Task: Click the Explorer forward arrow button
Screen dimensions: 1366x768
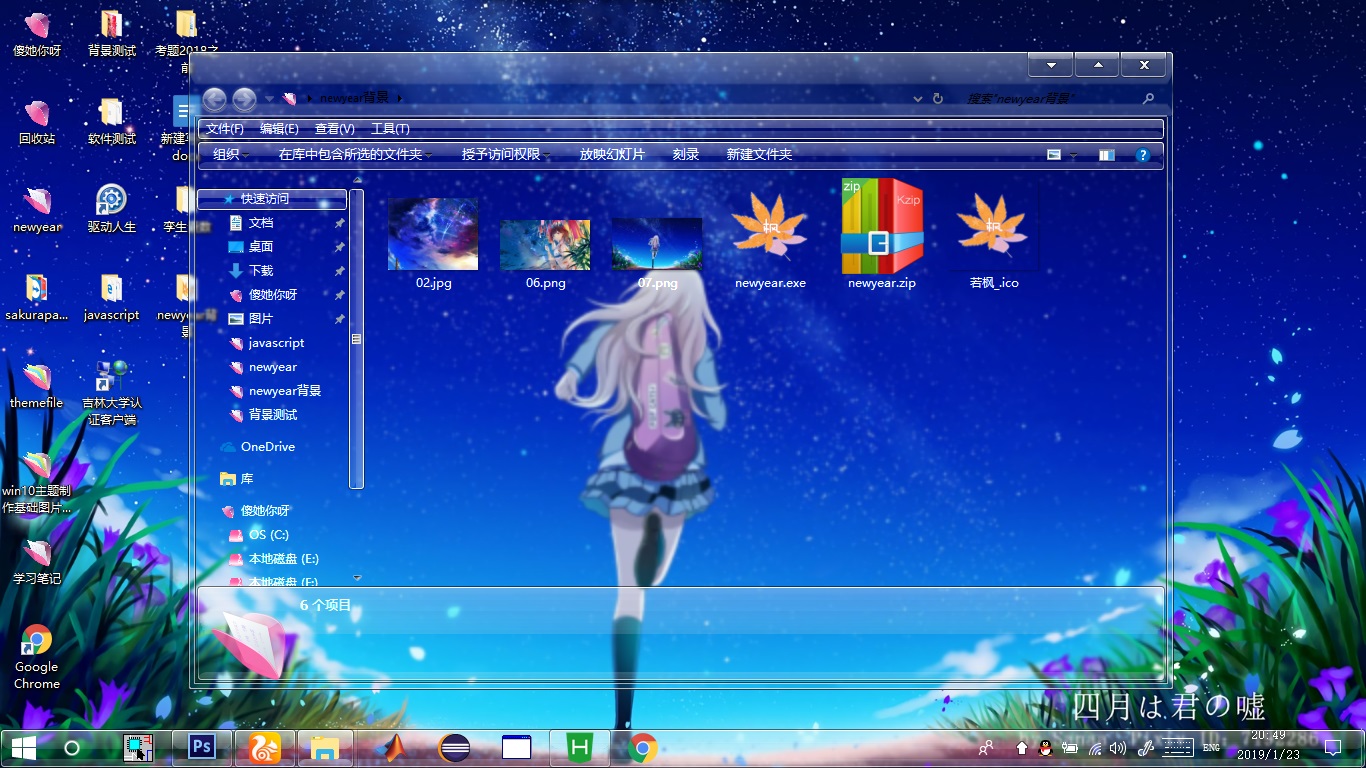Action: click(244, 99)
